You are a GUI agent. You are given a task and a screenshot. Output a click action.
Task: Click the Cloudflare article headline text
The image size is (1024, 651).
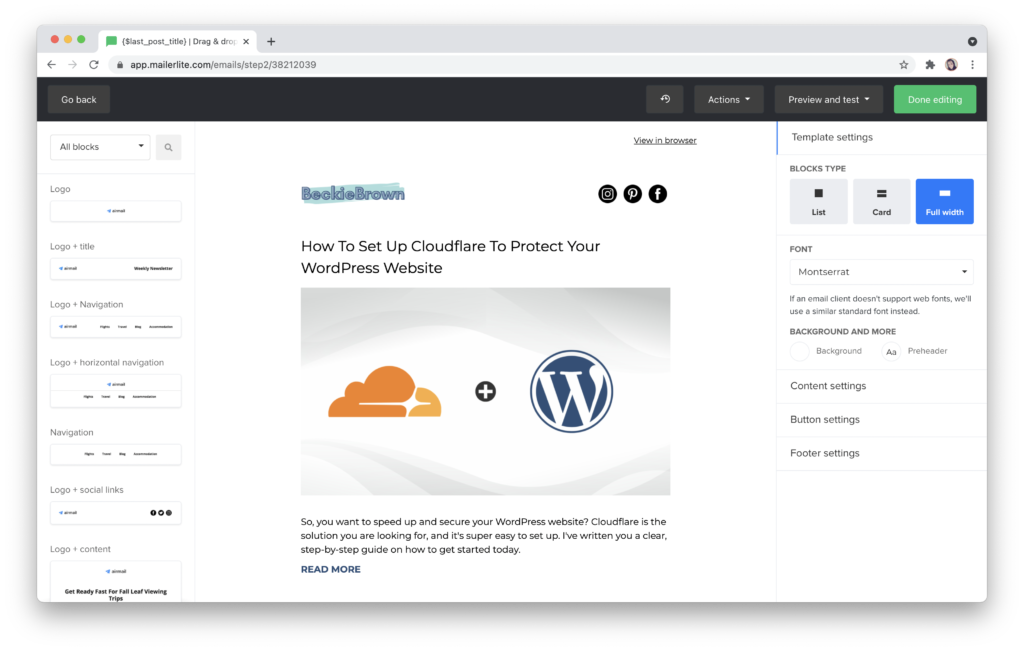(x=450, y=257)
